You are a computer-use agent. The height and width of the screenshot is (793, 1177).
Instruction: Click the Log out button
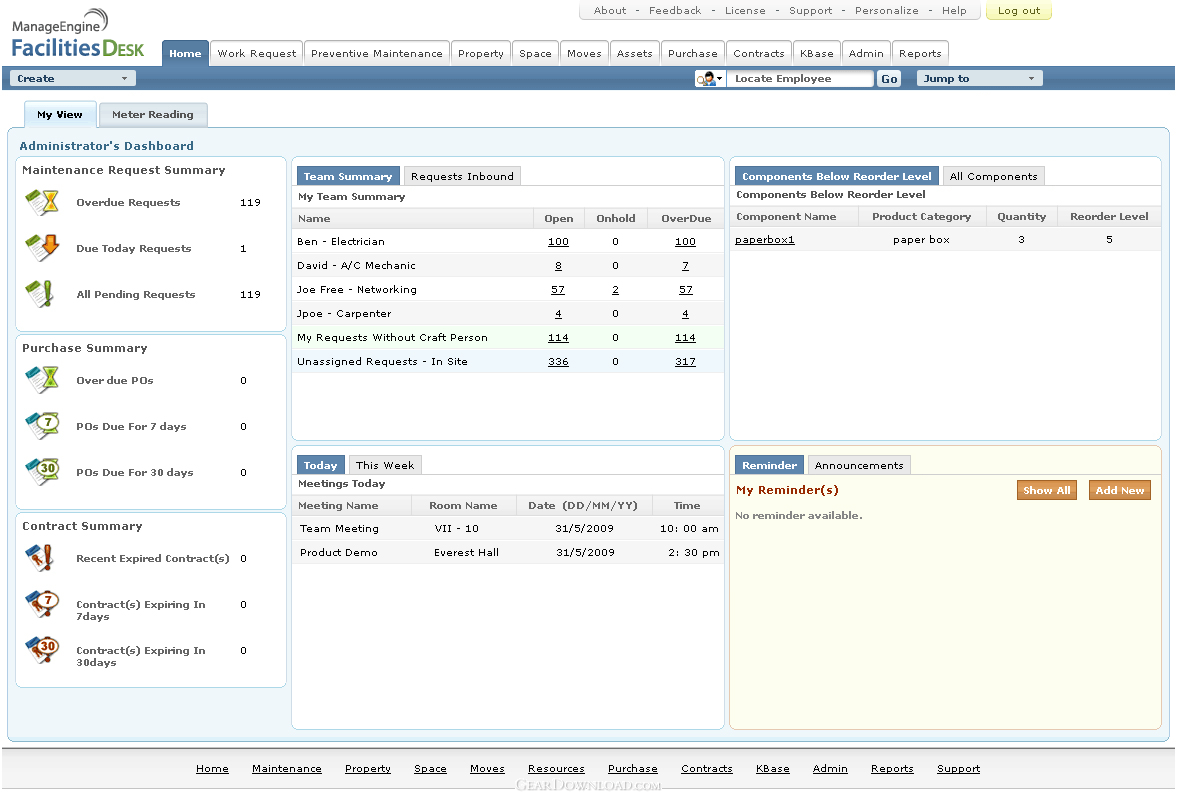(x=1018, y=11)
